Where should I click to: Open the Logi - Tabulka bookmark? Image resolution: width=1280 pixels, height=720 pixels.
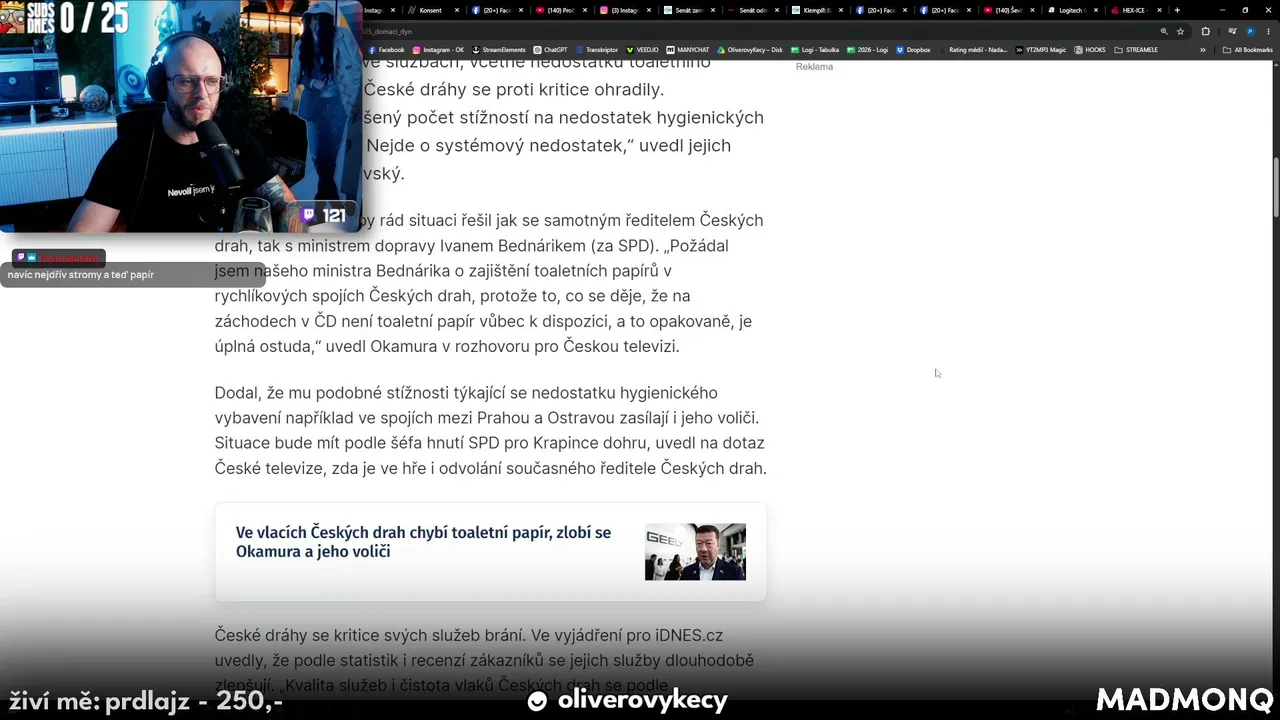815,50
